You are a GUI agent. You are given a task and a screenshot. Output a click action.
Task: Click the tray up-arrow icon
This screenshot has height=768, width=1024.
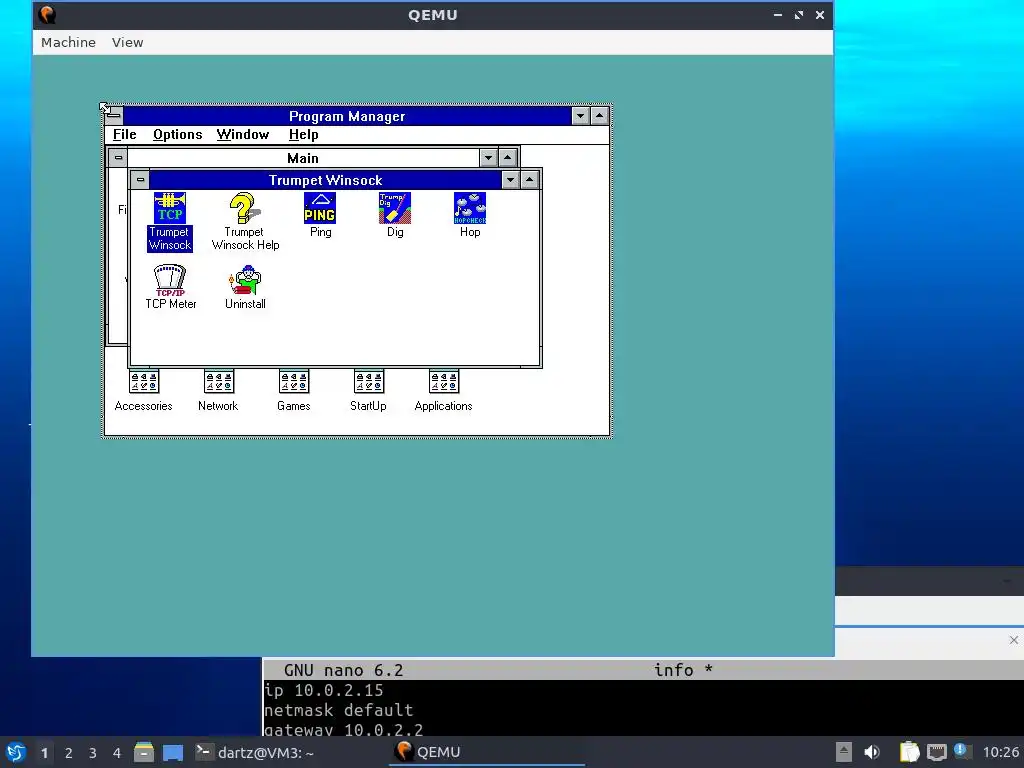(844, 752)
